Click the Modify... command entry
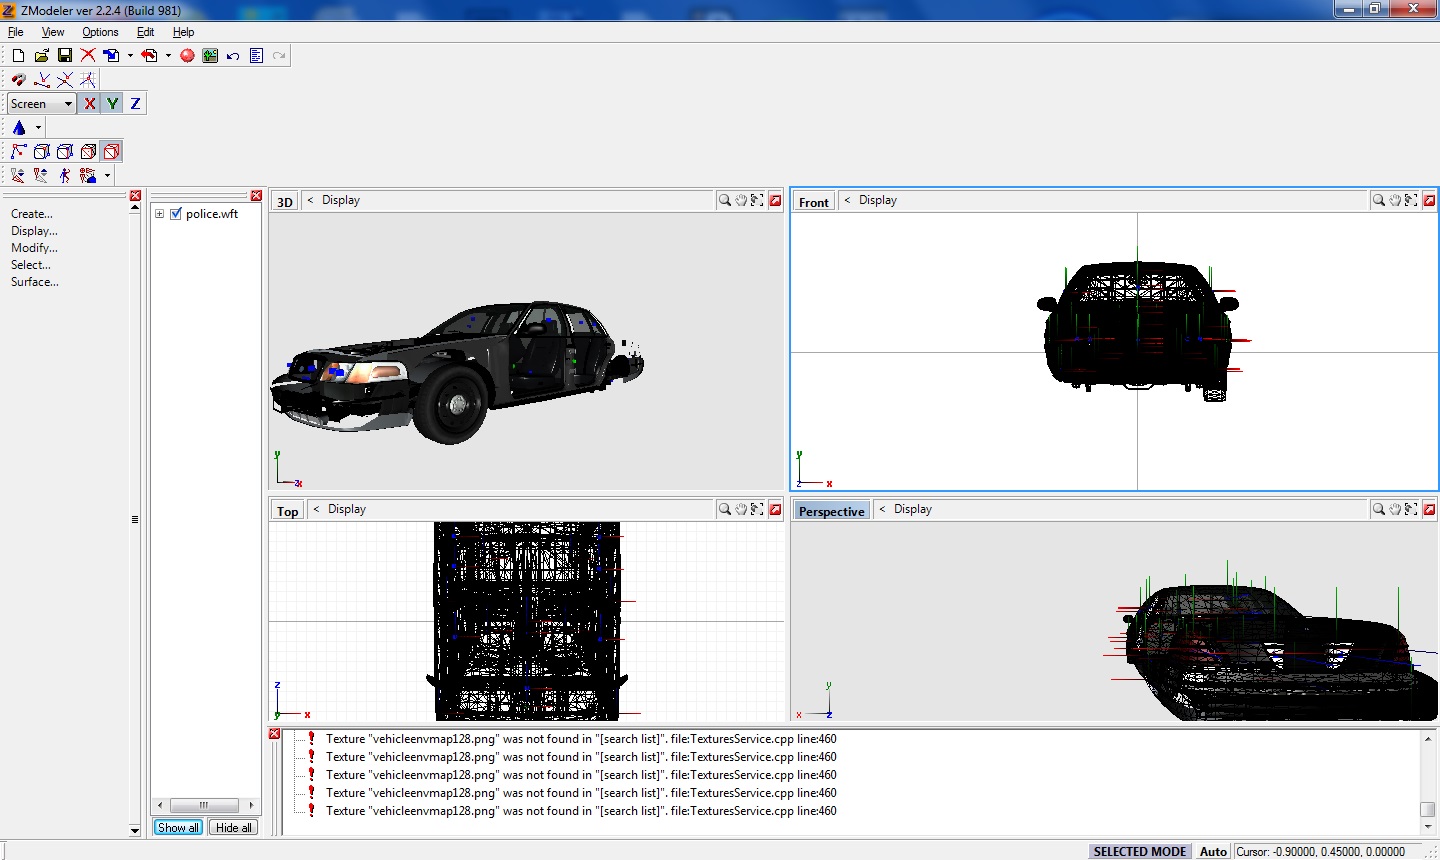This screenshot has height=860, width=1440. click(x=34, y=248)
